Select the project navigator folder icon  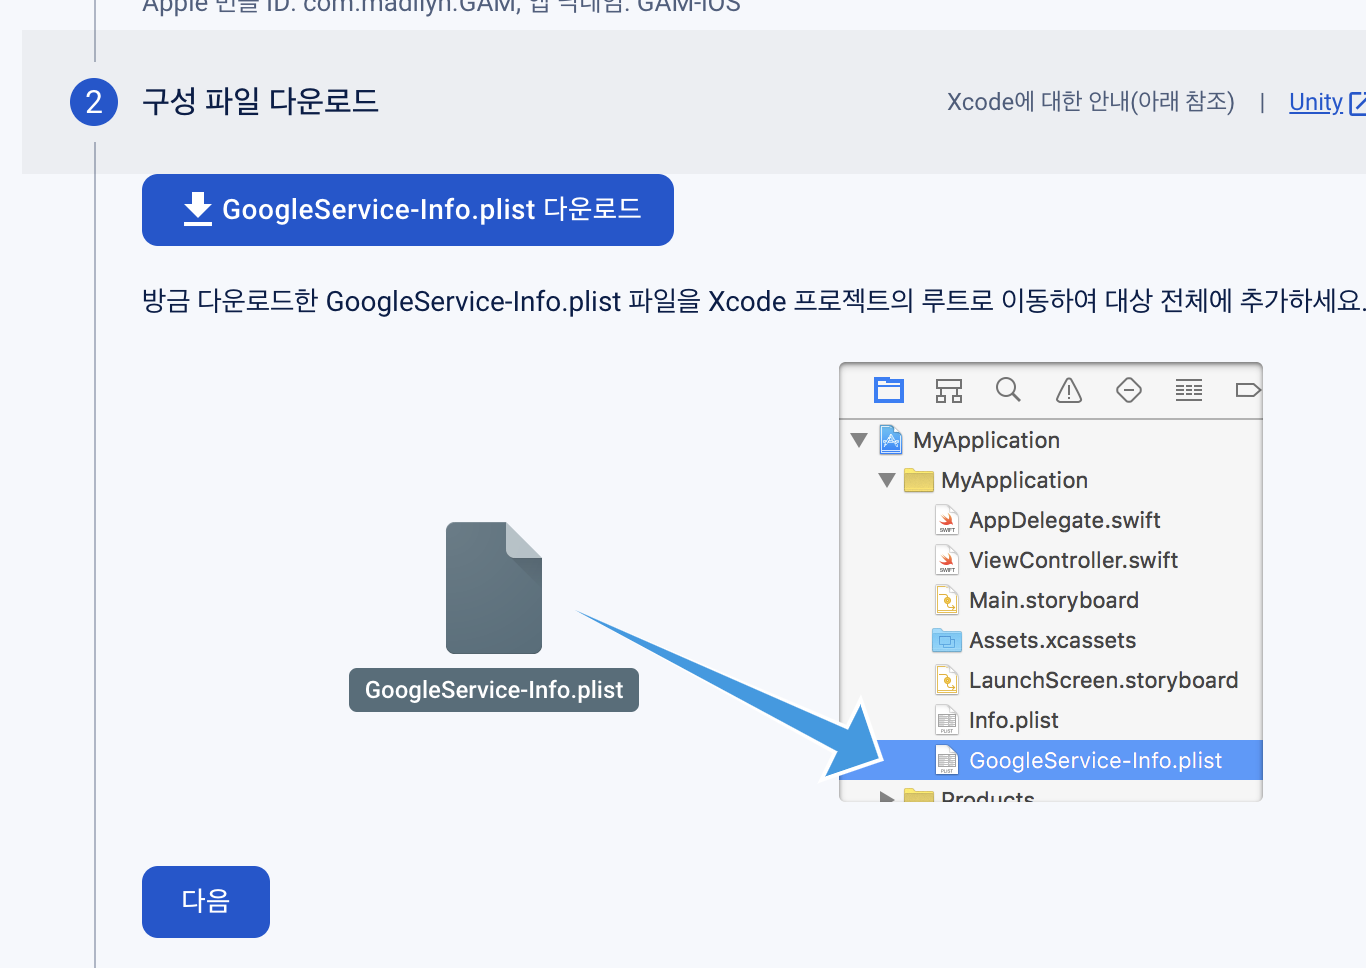[888, 390]
